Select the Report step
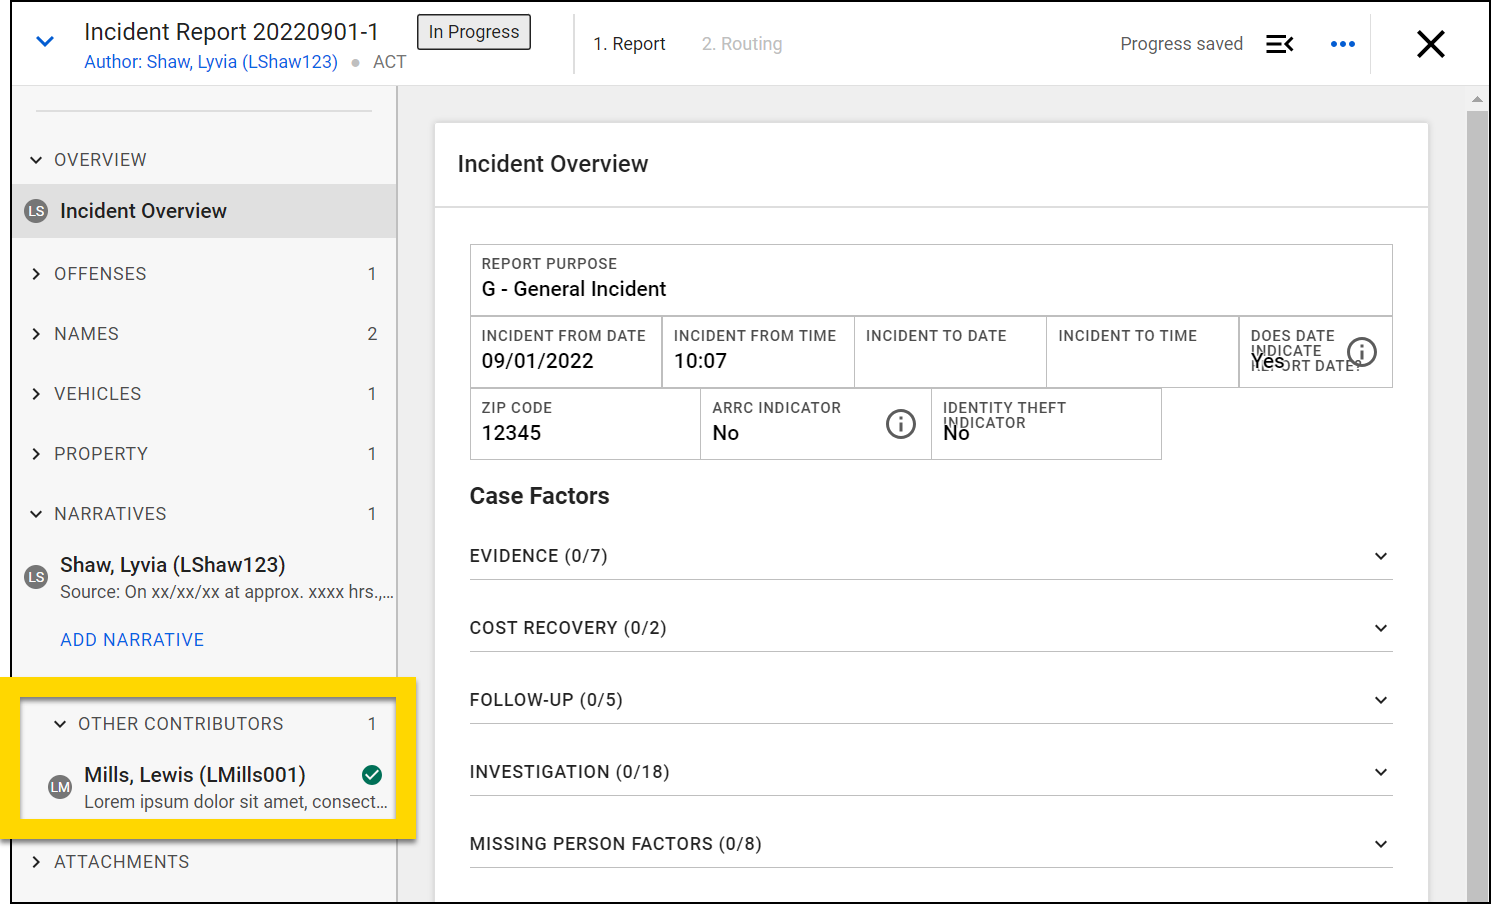 pyautogui.click(x=629, y=43)
